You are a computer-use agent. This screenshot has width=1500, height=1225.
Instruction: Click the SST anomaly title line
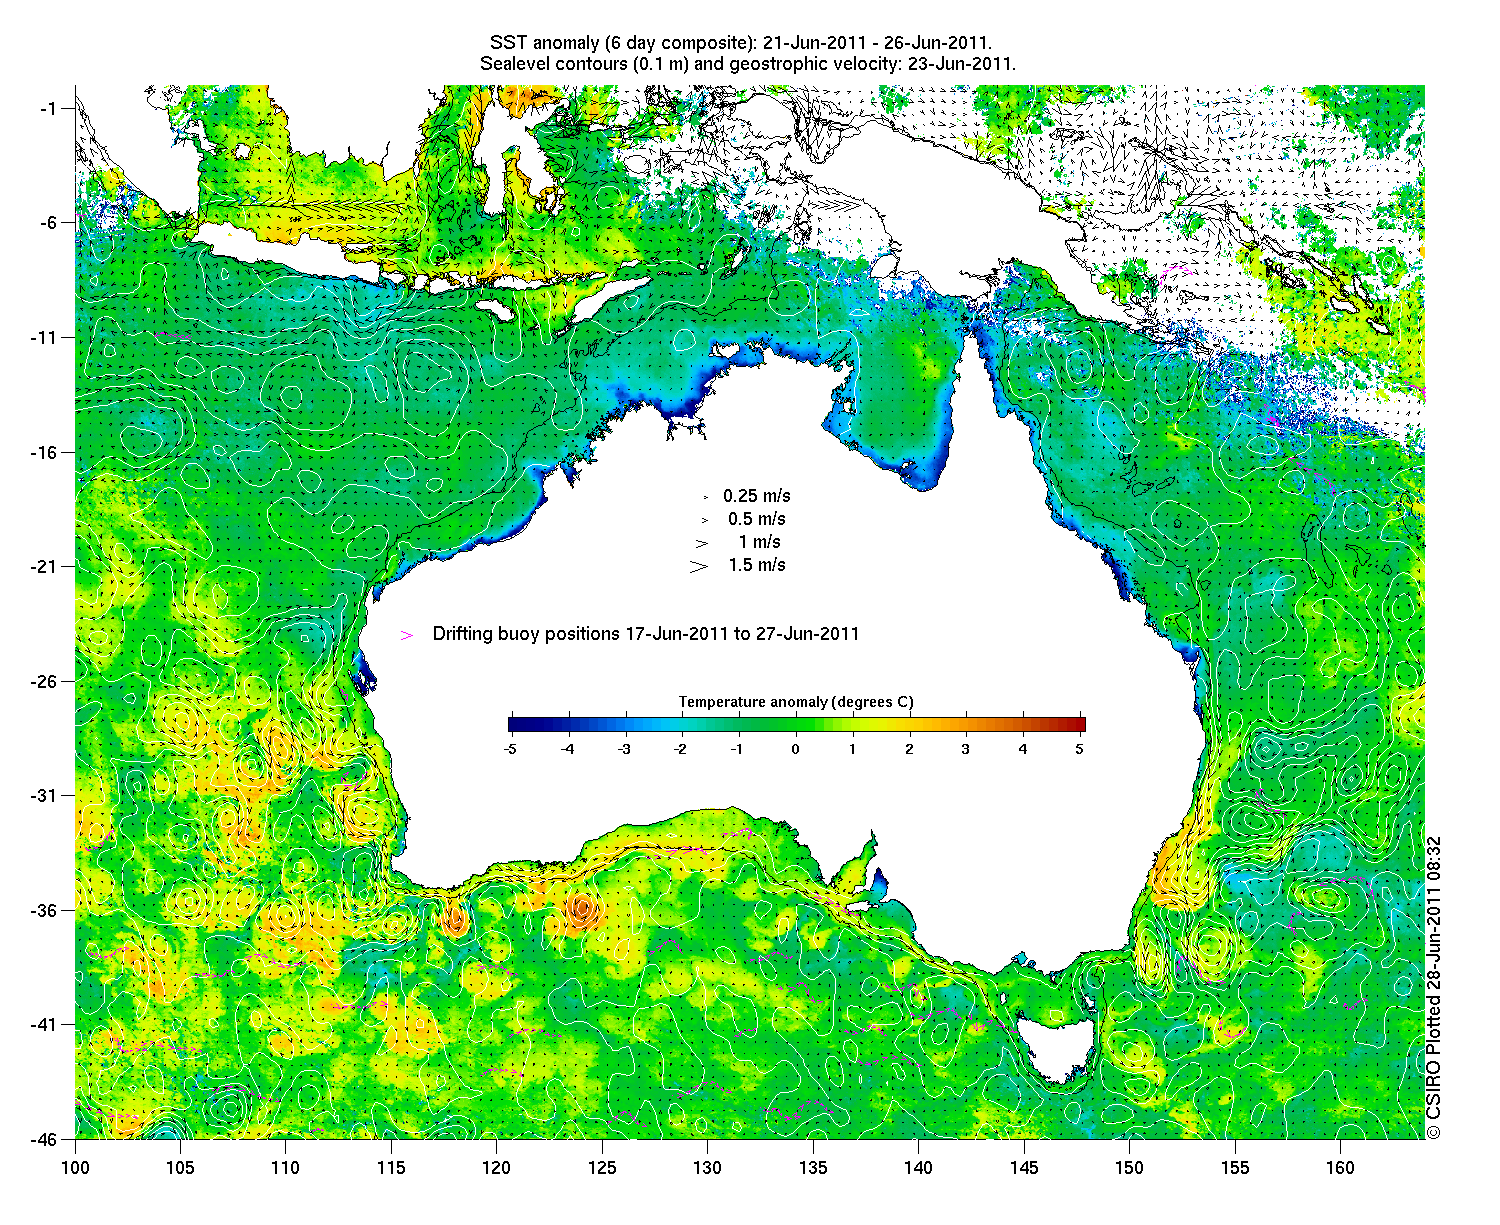pos(741,43)
